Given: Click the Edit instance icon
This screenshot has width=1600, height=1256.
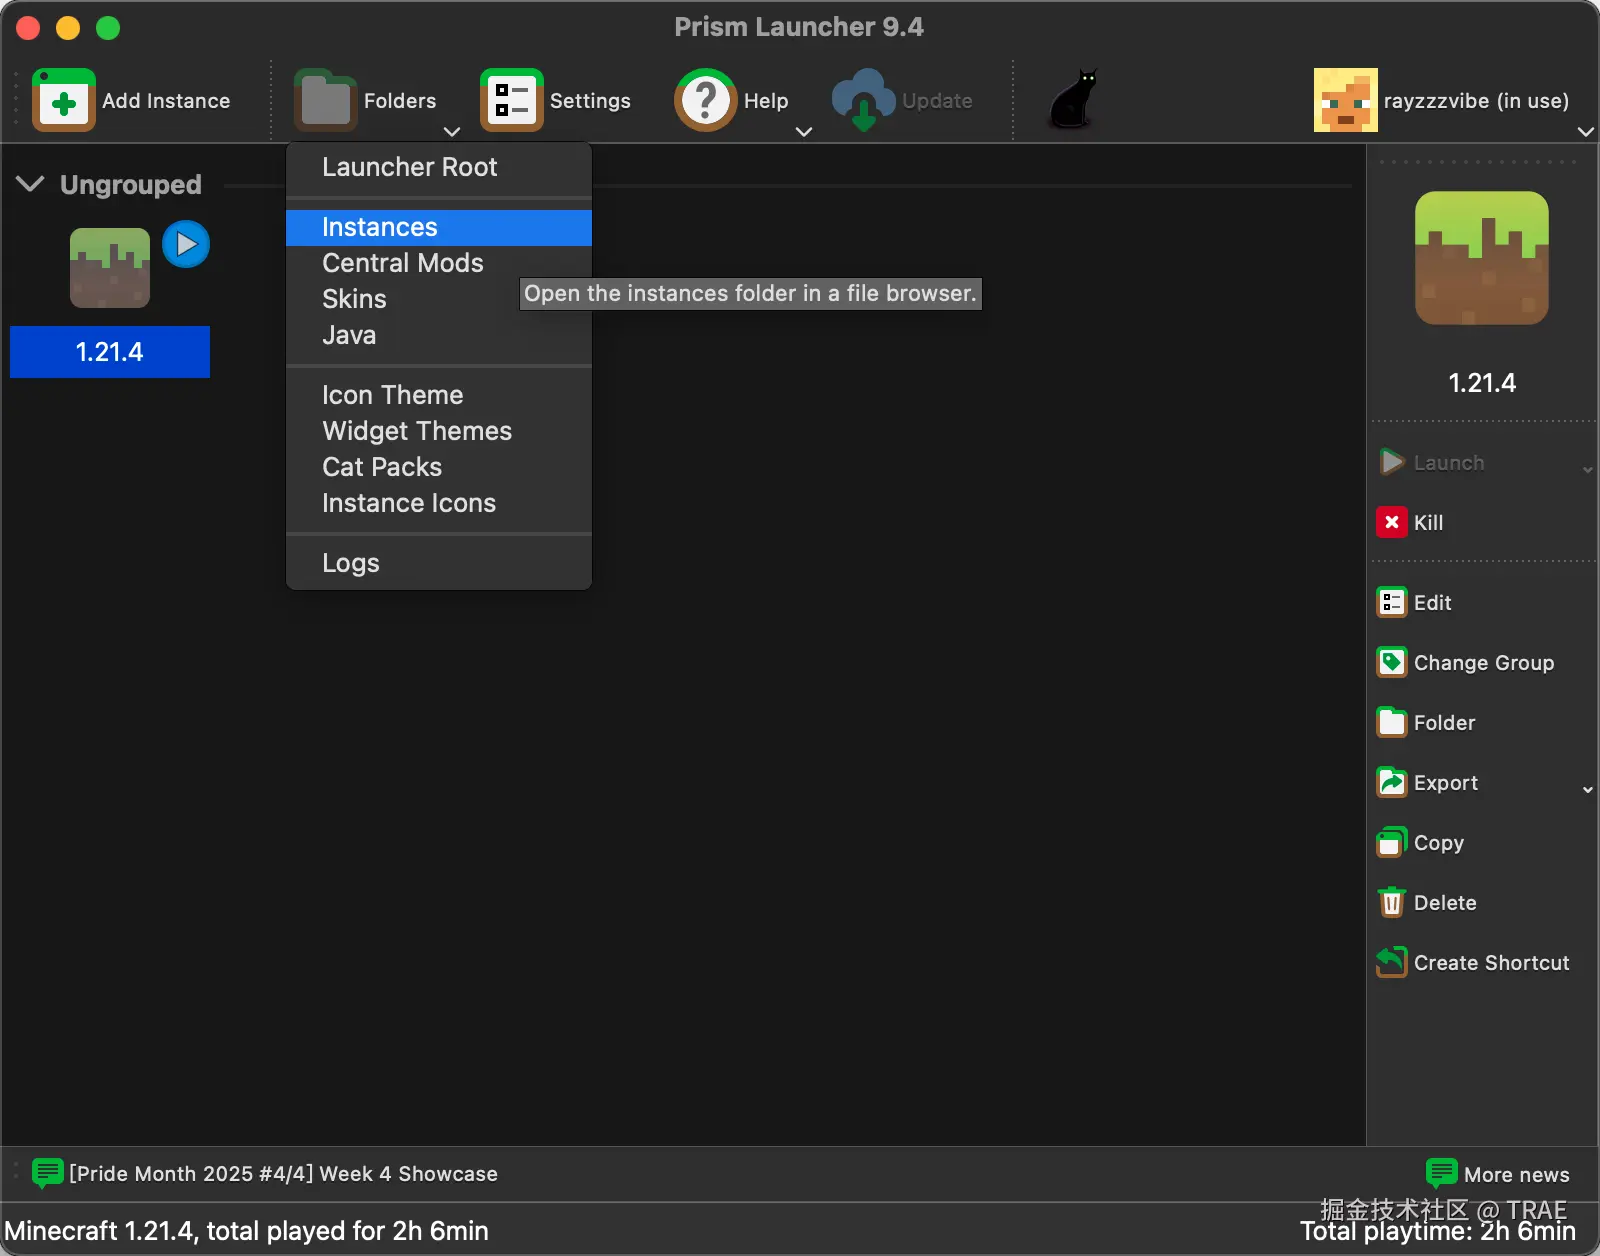Looking at the screenshot, I should [x=1392, y=602].
